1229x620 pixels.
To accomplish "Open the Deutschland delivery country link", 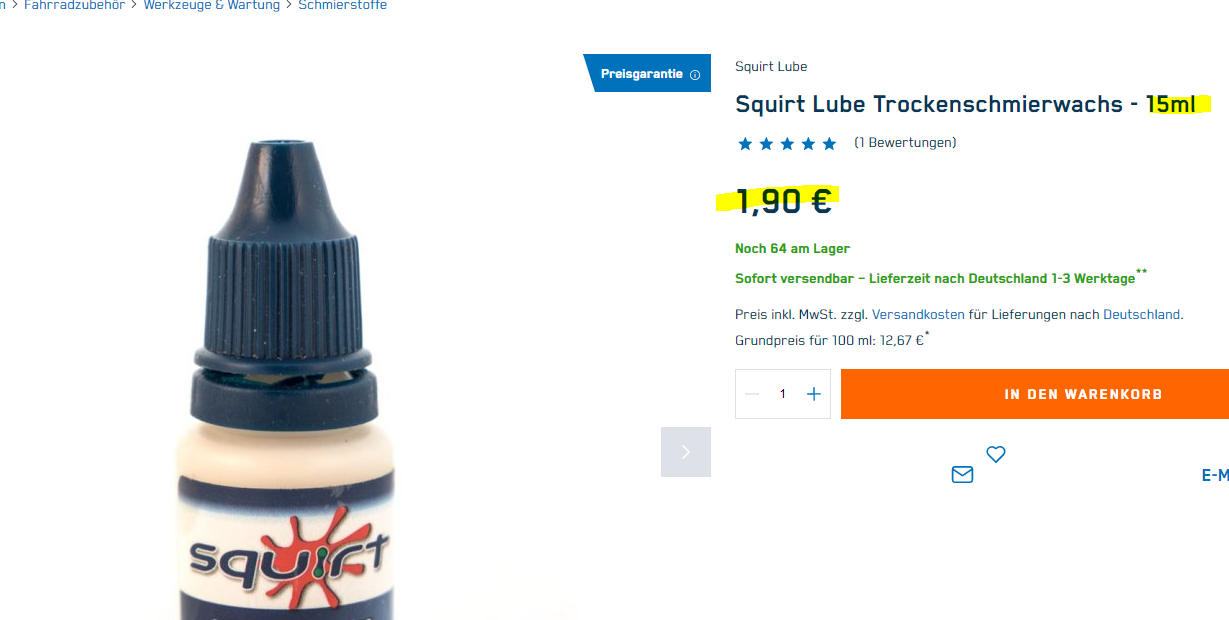I will pos(1141,314).
